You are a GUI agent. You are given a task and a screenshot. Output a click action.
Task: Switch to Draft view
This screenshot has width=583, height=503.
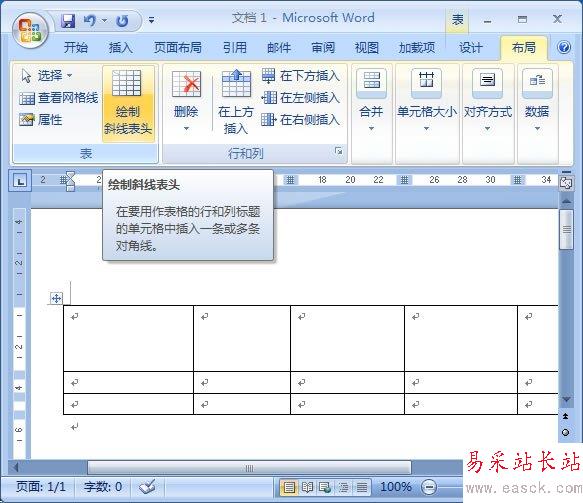point(362,487)
